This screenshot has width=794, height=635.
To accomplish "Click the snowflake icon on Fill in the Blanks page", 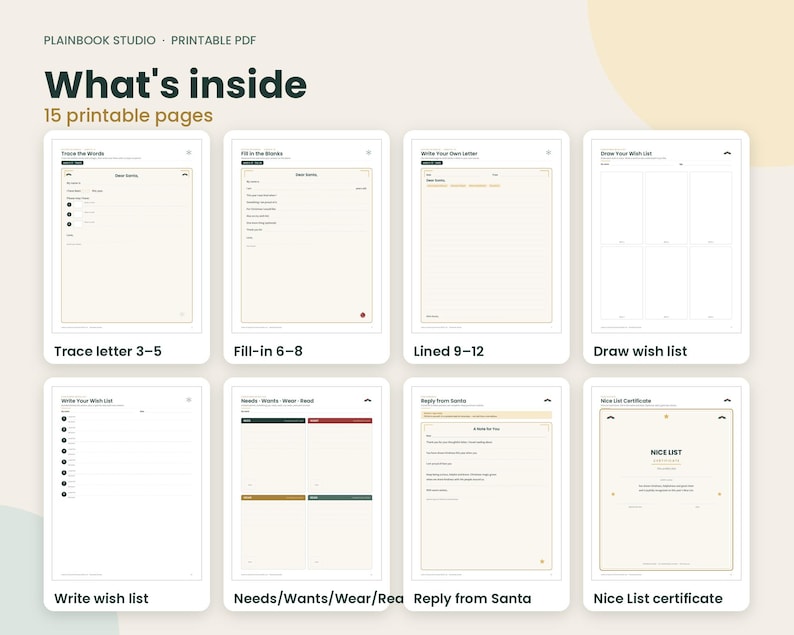I will pos(369,152).
